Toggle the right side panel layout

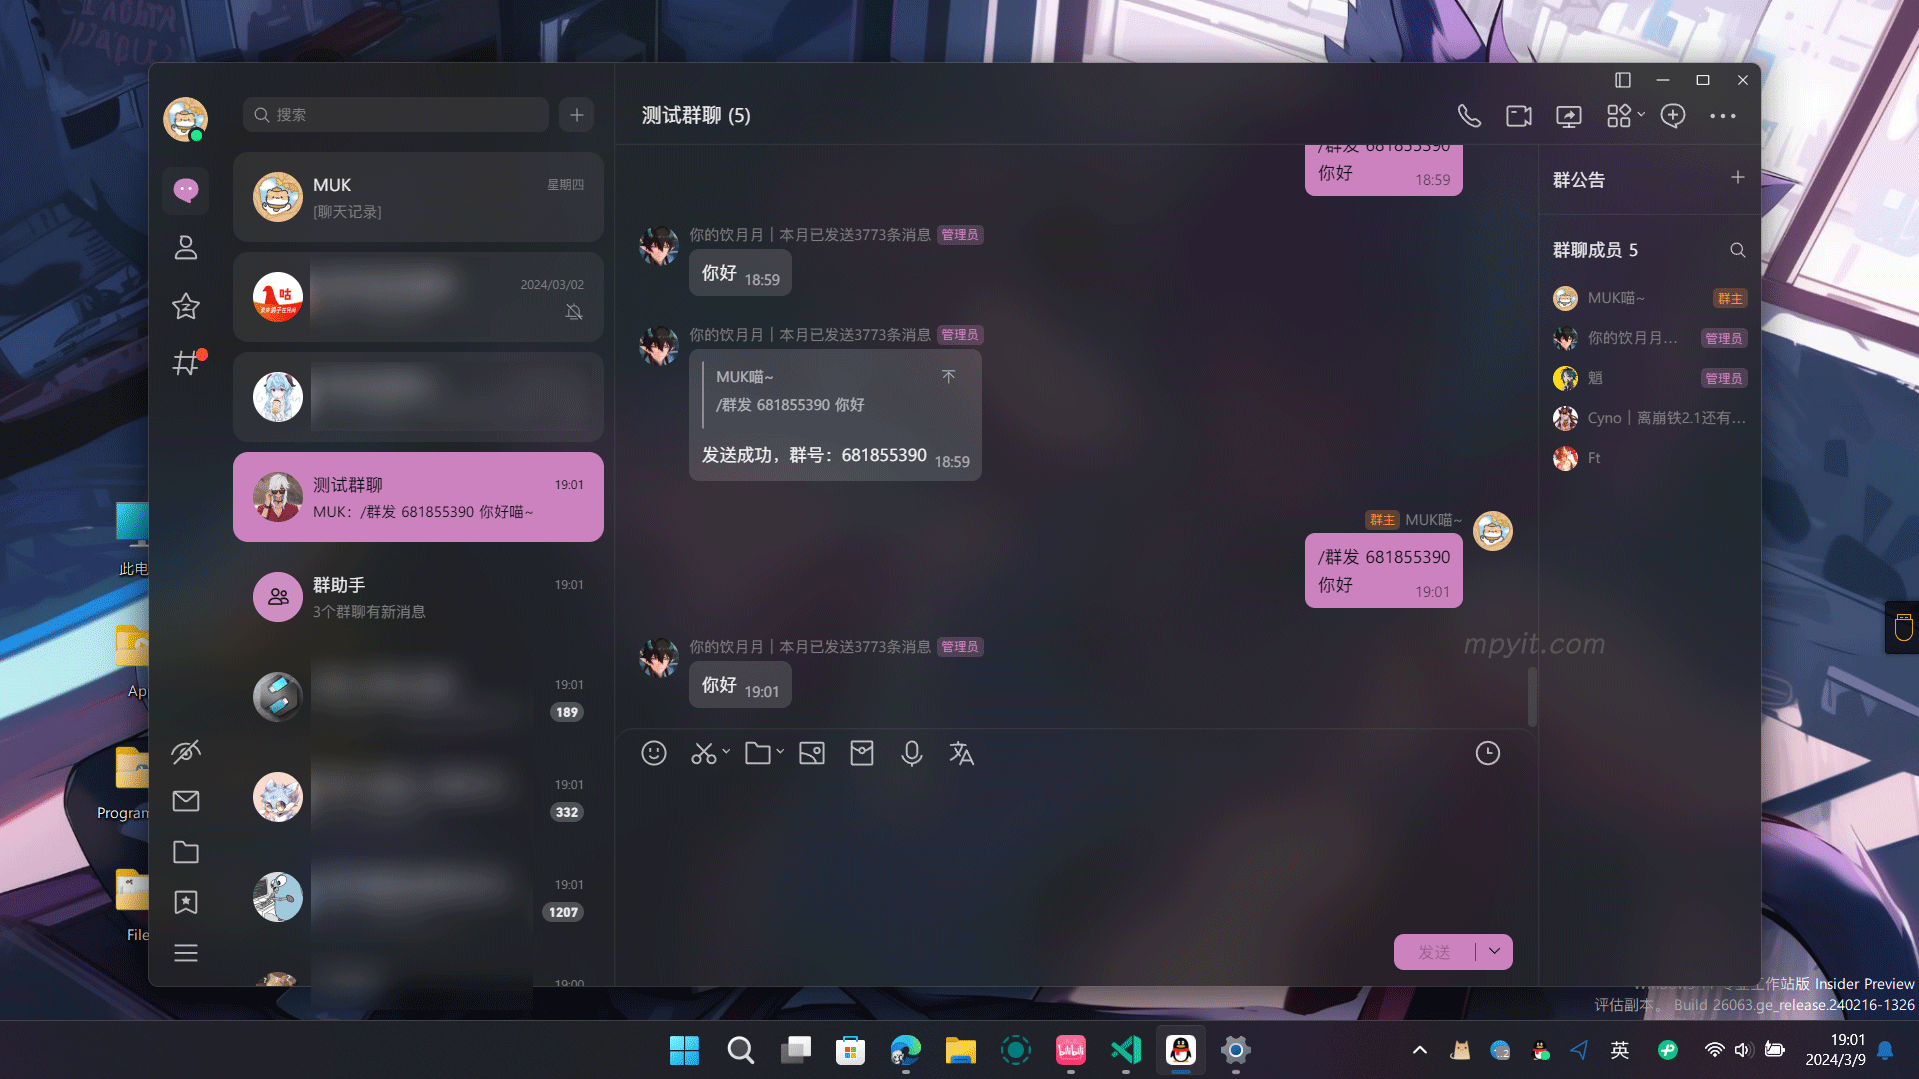coord(1623,80)
